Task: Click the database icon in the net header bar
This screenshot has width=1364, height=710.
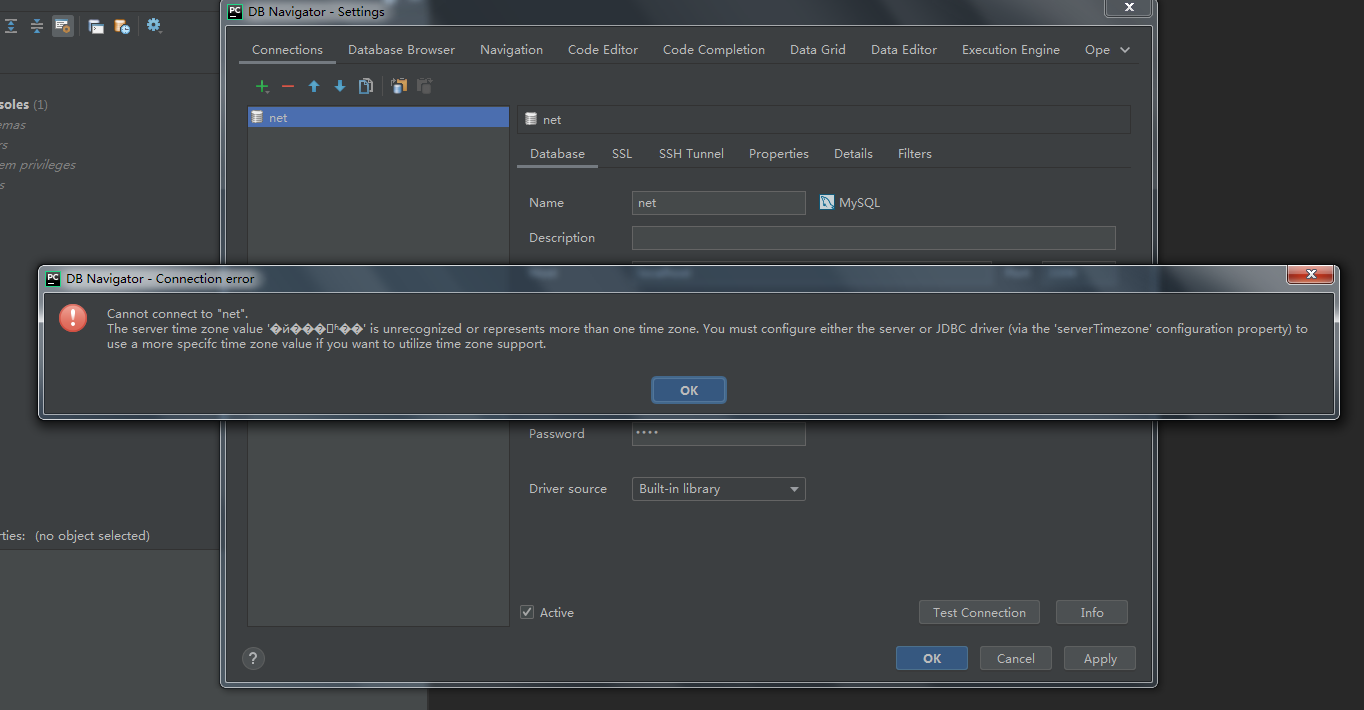Action: point(531,119)
